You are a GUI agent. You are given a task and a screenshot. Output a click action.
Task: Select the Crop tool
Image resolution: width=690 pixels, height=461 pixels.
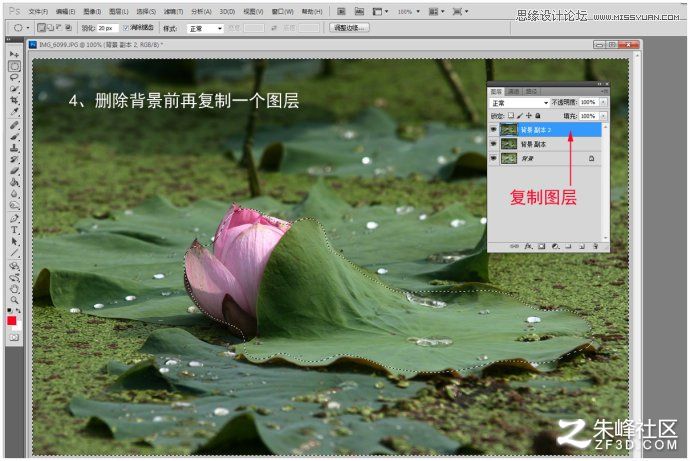click(14, 100)
